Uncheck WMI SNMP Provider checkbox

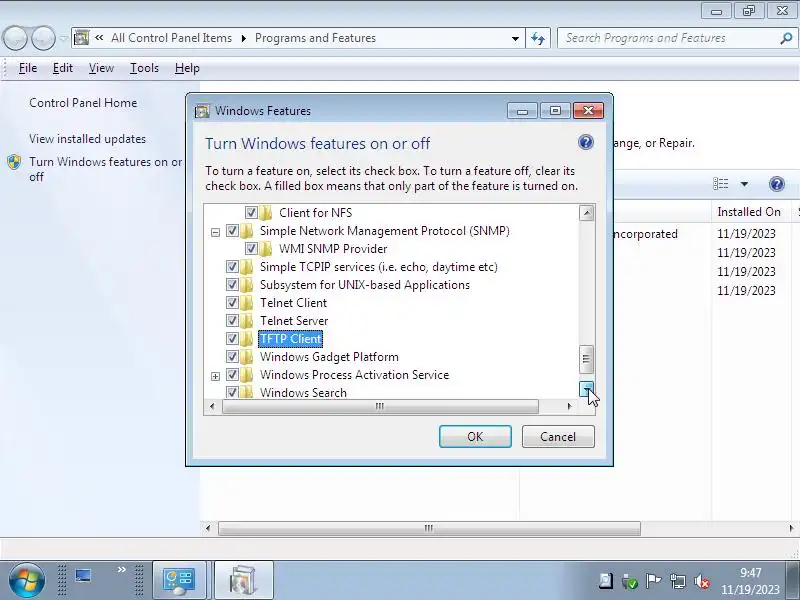coord(251,248)
